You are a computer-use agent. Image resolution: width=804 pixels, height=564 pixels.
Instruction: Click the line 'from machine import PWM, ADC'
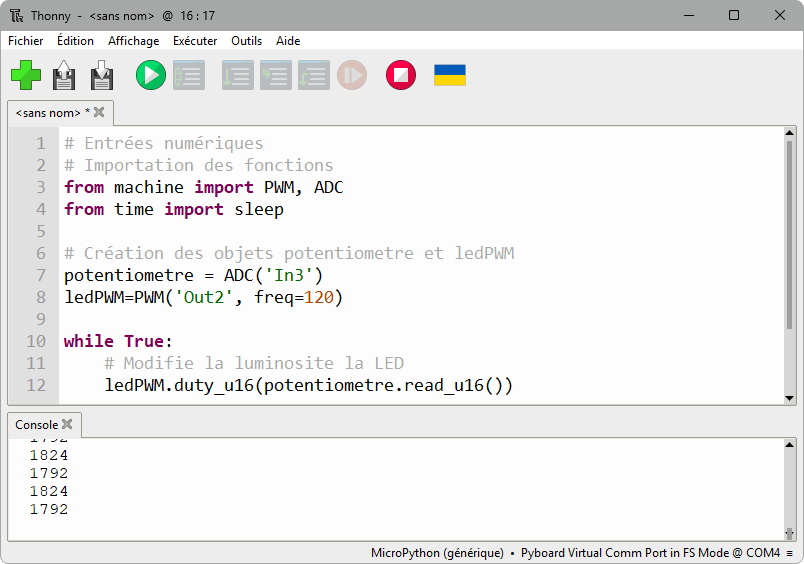[x=204, y=187]
